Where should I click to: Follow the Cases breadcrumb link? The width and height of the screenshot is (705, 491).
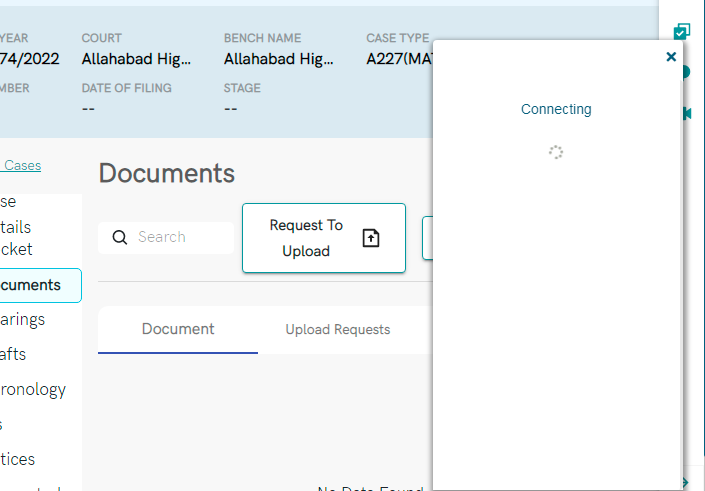[x=22, y=165]
